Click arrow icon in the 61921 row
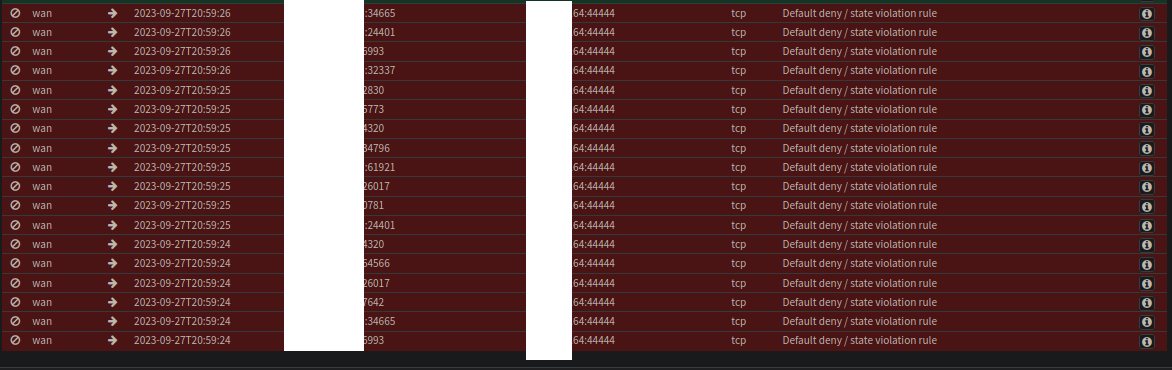Screen dimensions: 1172x370 pyautogui.click(x=112, y=167)
